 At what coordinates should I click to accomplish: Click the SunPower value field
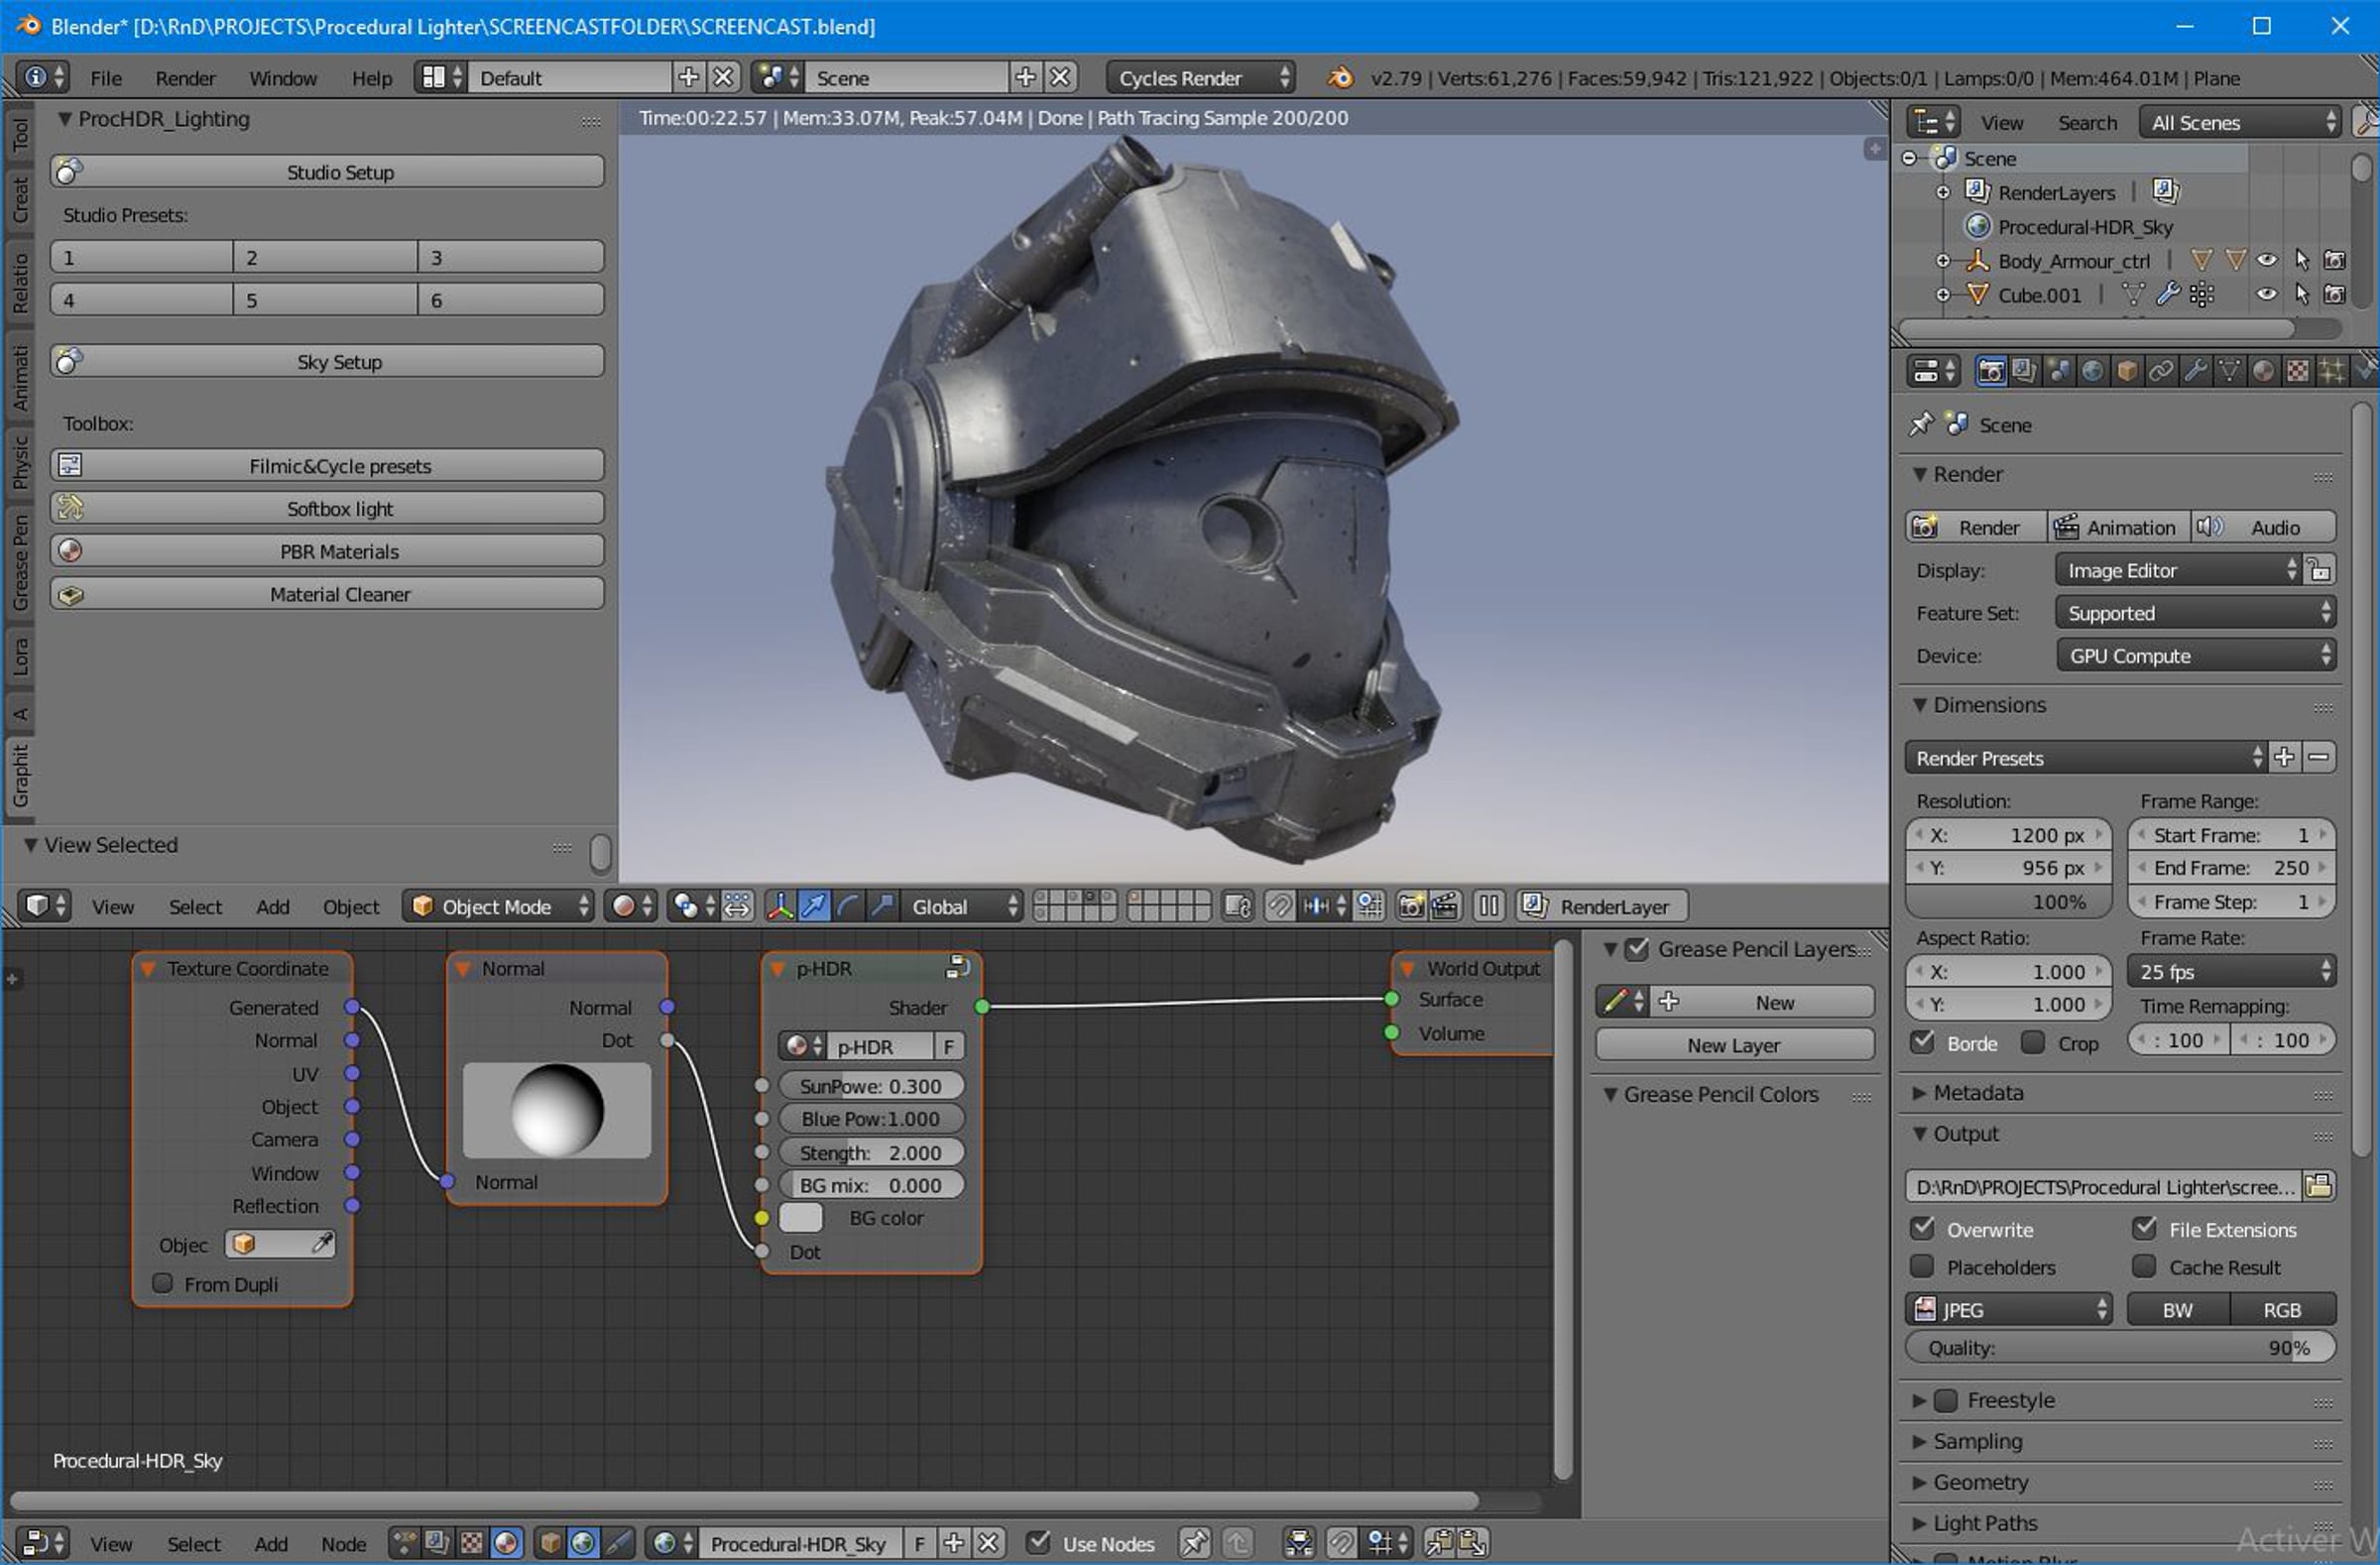[x=870, y=1086]
